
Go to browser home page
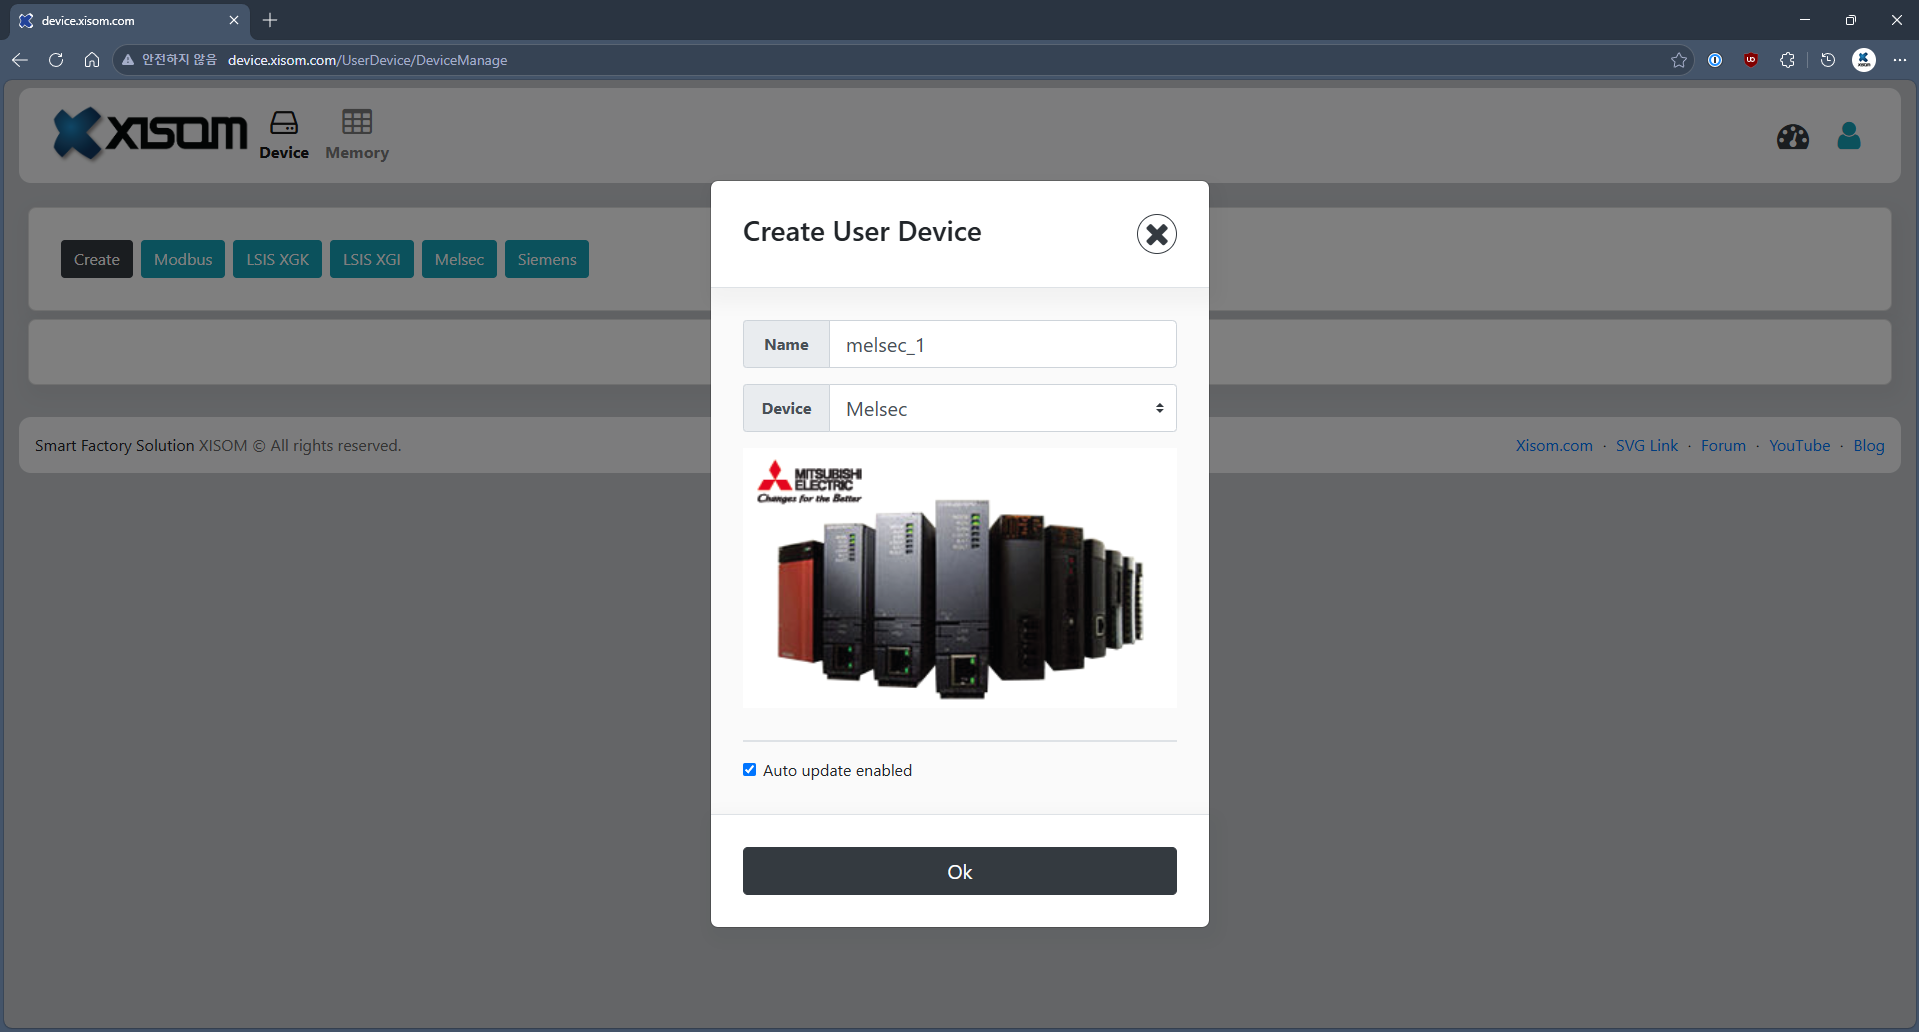click(92, 60)
